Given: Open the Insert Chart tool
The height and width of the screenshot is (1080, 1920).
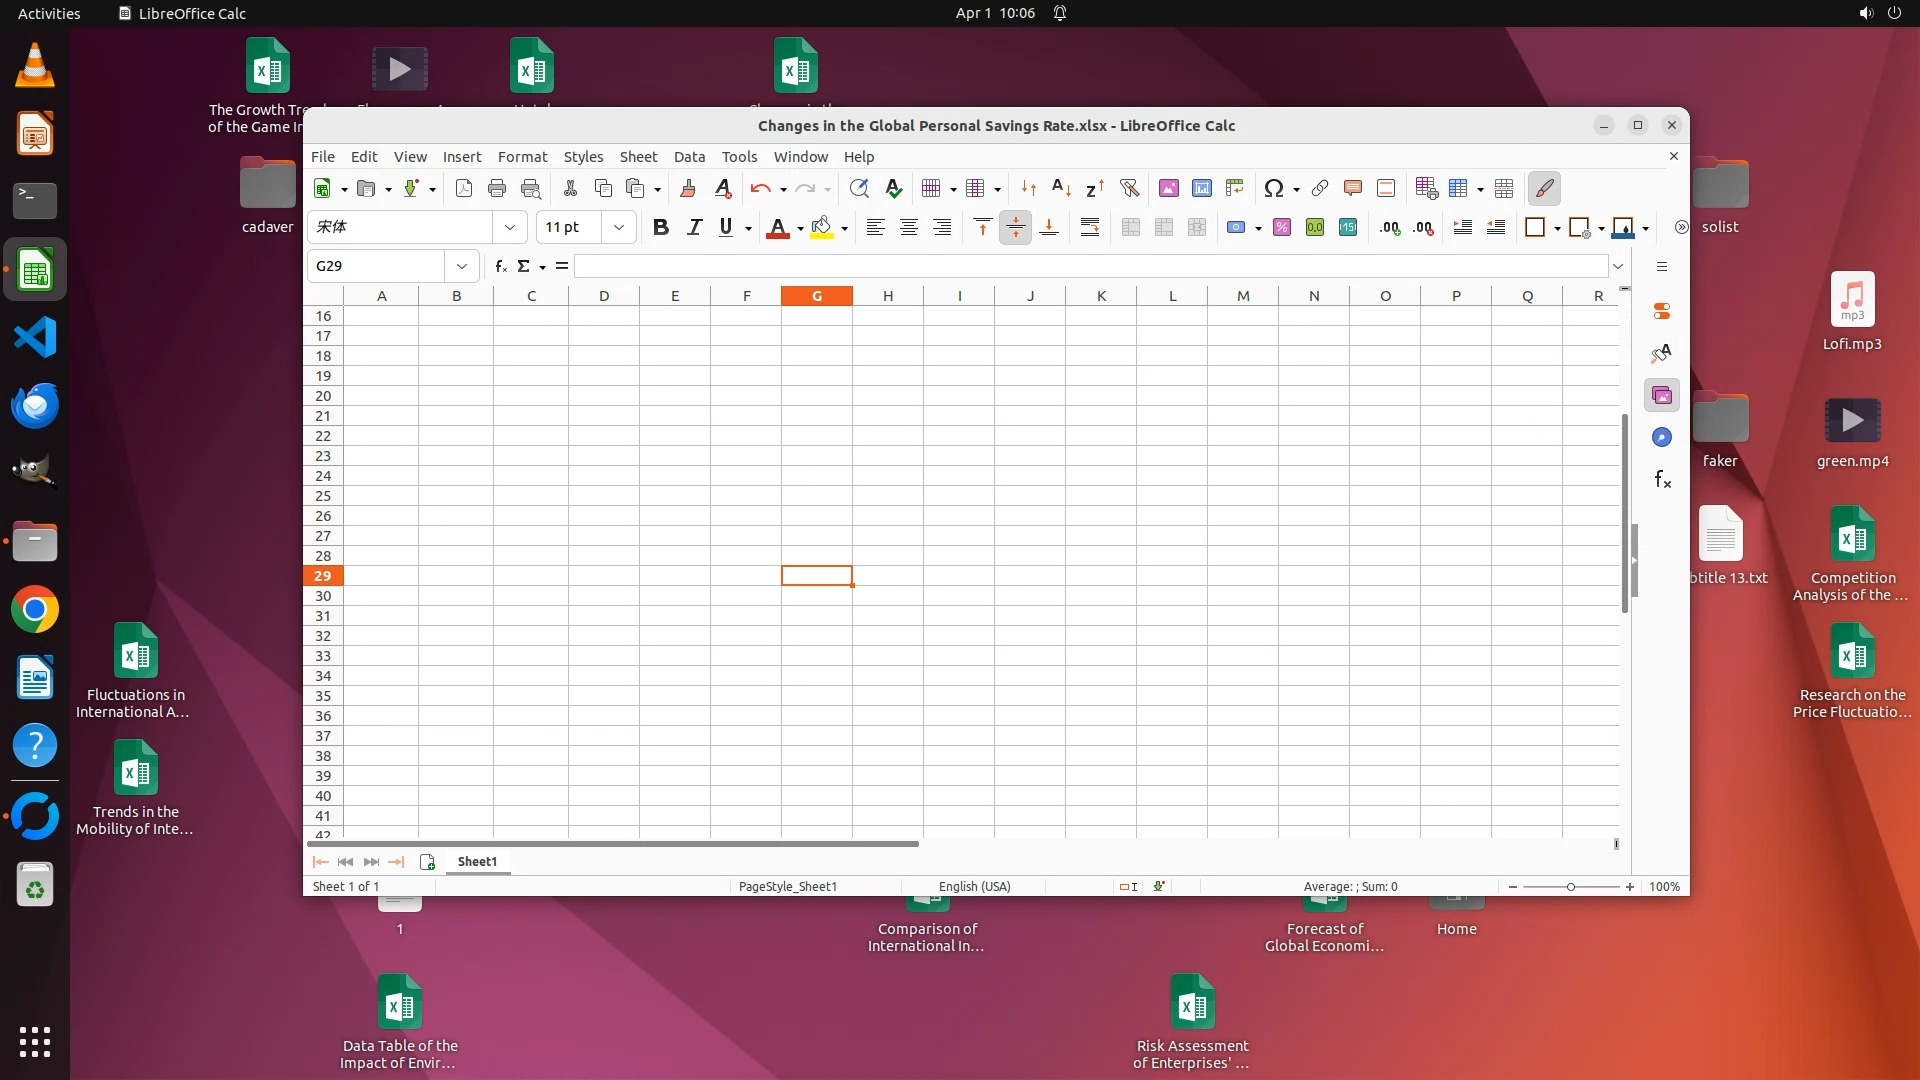Looking at the screenshot, I should tap(1202, 188).
